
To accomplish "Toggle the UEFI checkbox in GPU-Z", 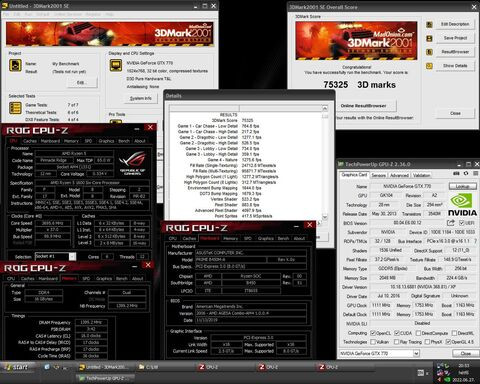I will [x=462, y=223].
